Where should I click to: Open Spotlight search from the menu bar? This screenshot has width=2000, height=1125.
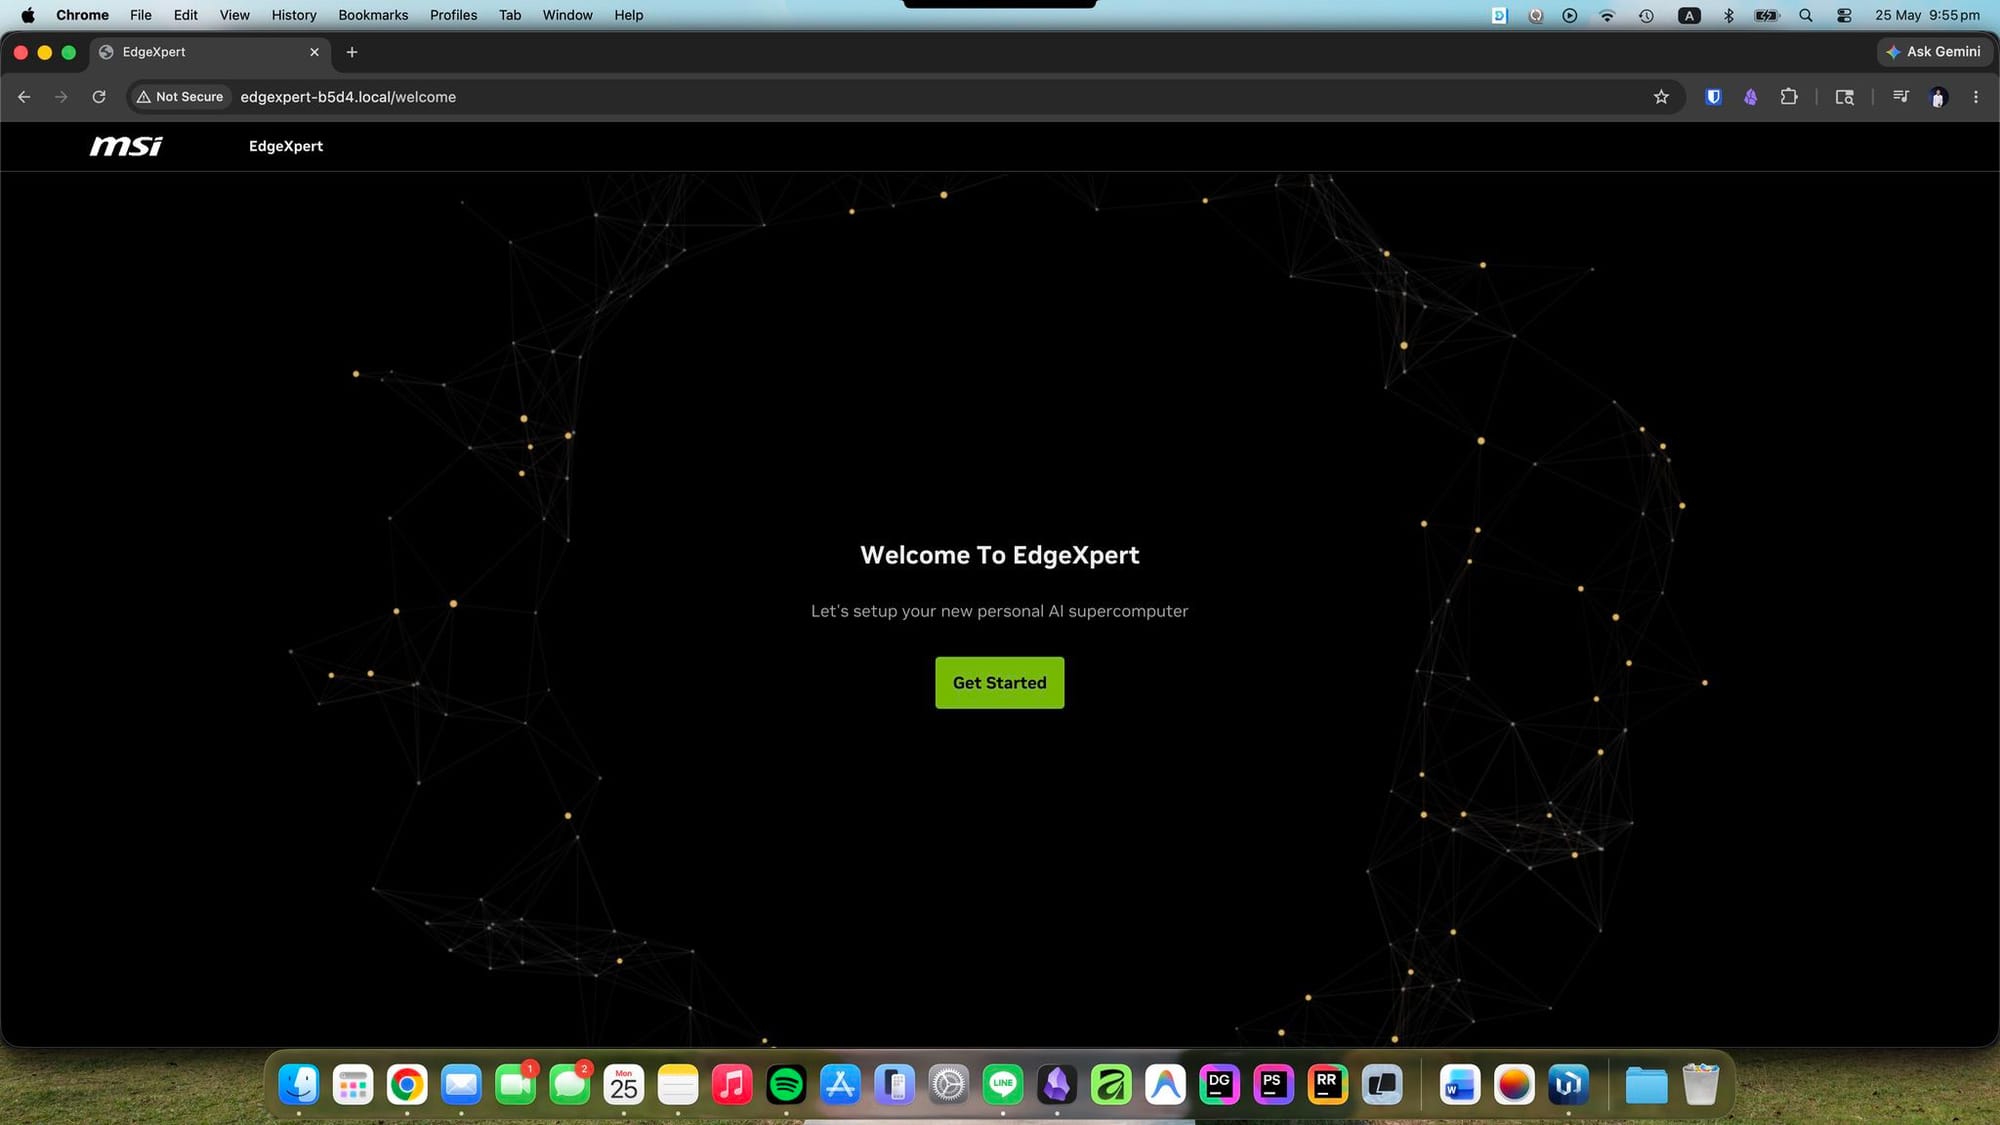pyautogui.click(x=1806, y=15)
